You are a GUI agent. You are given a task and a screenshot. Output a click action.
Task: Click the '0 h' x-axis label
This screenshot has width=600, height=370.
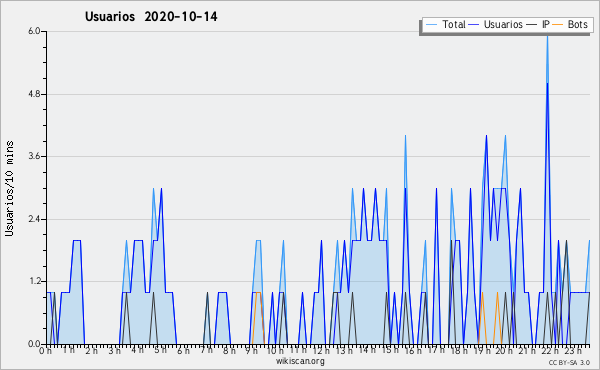coord(46,351)
